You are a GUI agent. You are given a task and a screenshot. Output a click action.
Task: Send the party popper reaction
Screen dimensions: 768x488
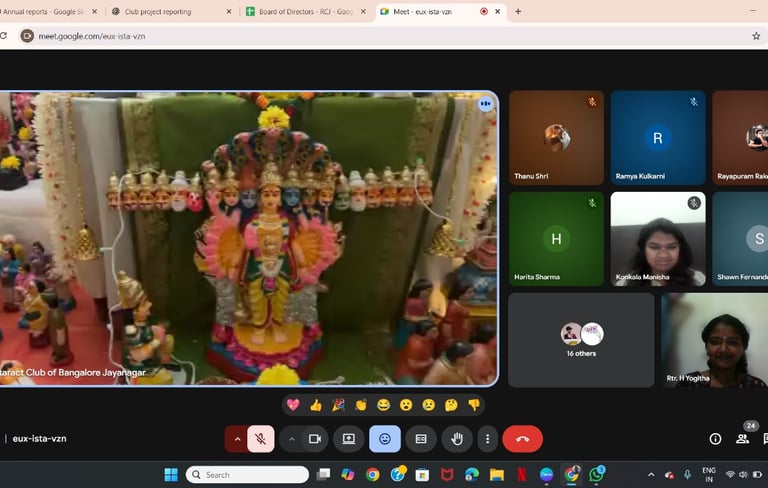(x=338, y=405)
